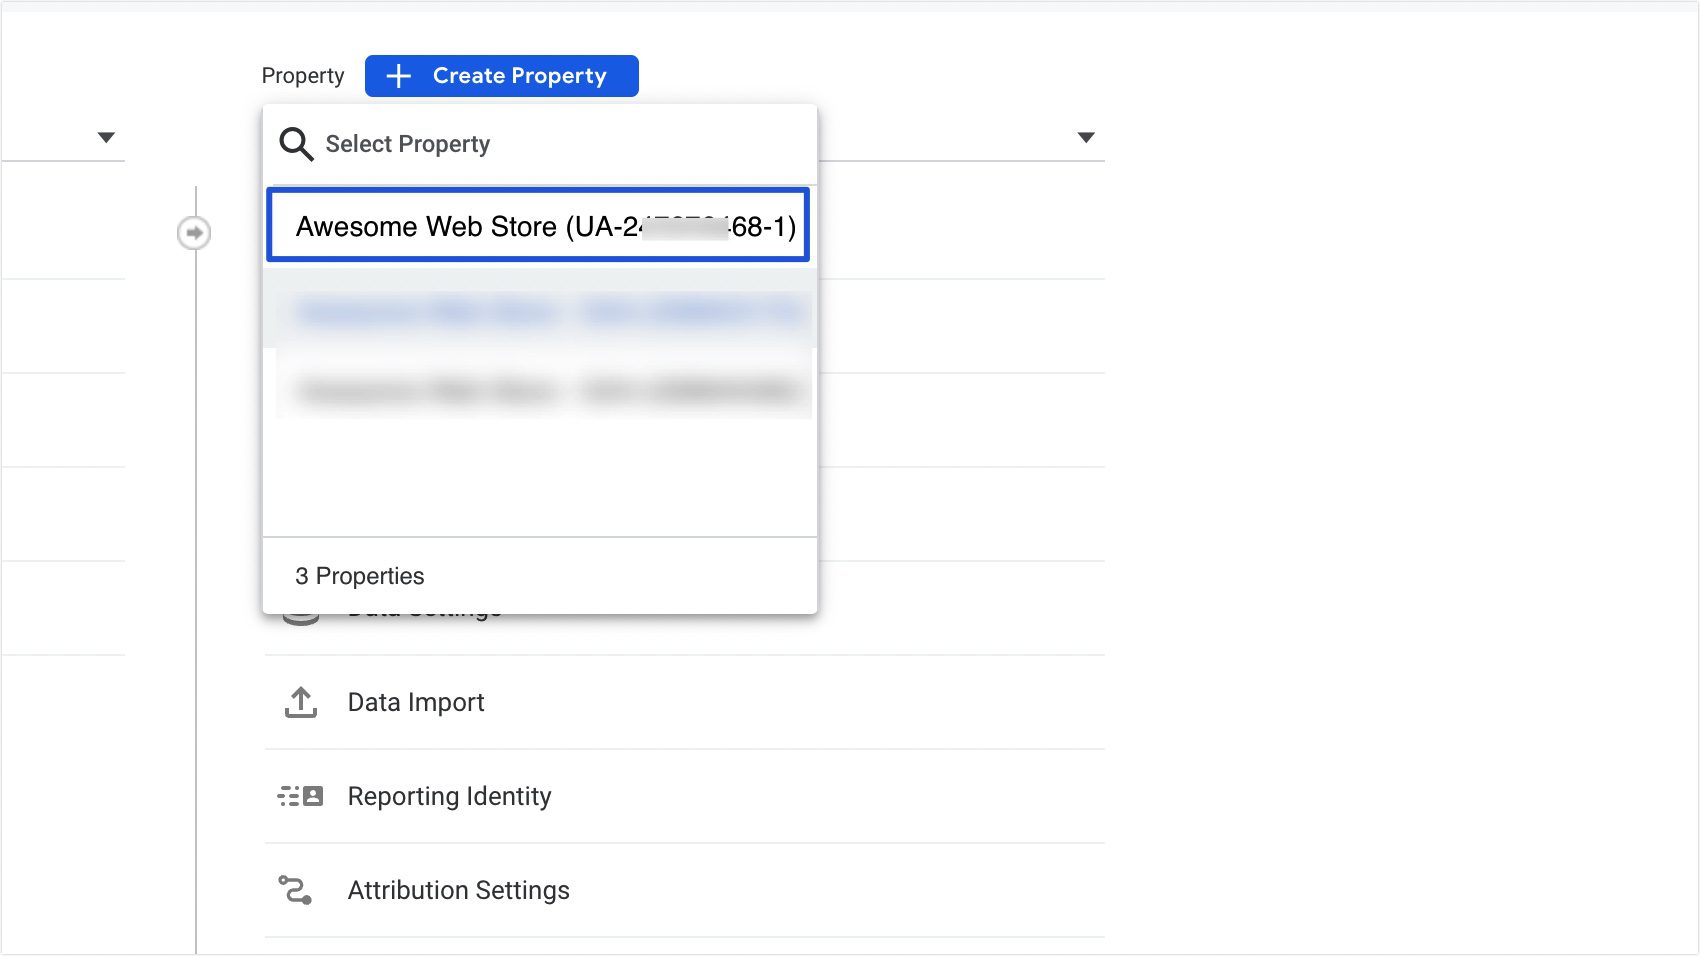
Task: Click the '3 Properties' count text
Action: (360, 576)
